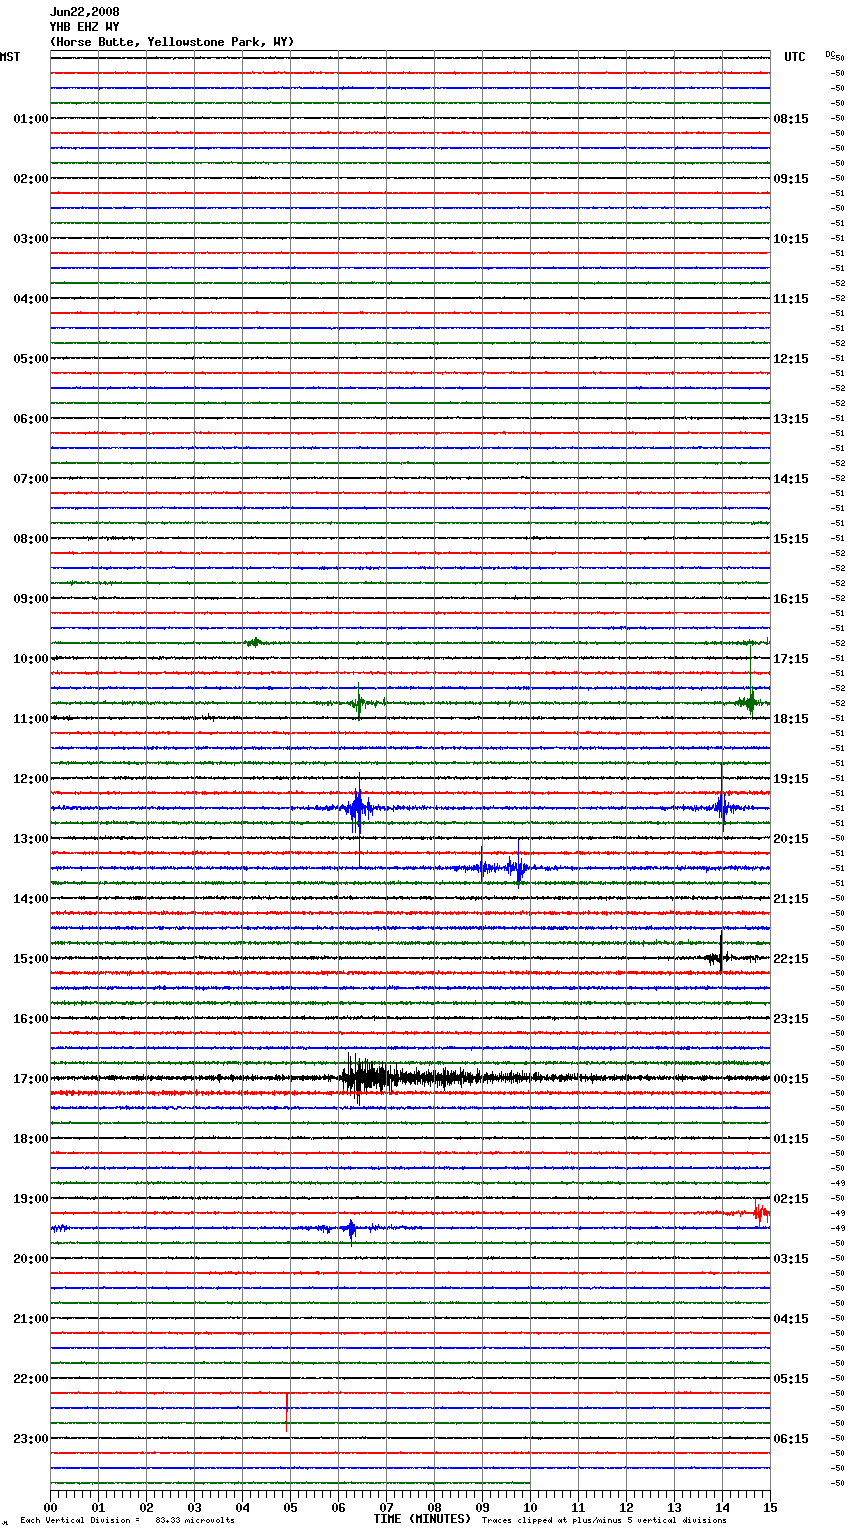Click the 05 minute tick label on the x-axis

point(291,1507)
